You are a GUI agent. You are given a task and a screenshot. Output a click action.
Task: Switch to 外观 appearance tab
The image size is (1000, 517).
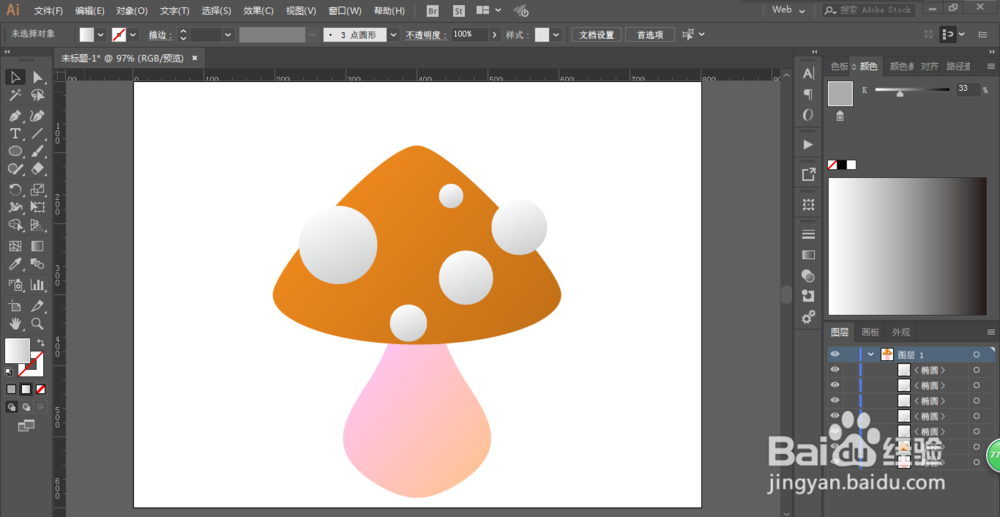[x=901, y=332]
